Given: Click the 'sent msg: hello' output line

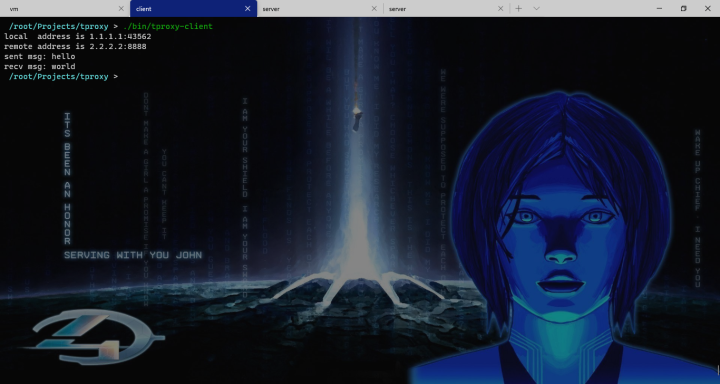Looking at the screenshot, I should pos(39,56).
